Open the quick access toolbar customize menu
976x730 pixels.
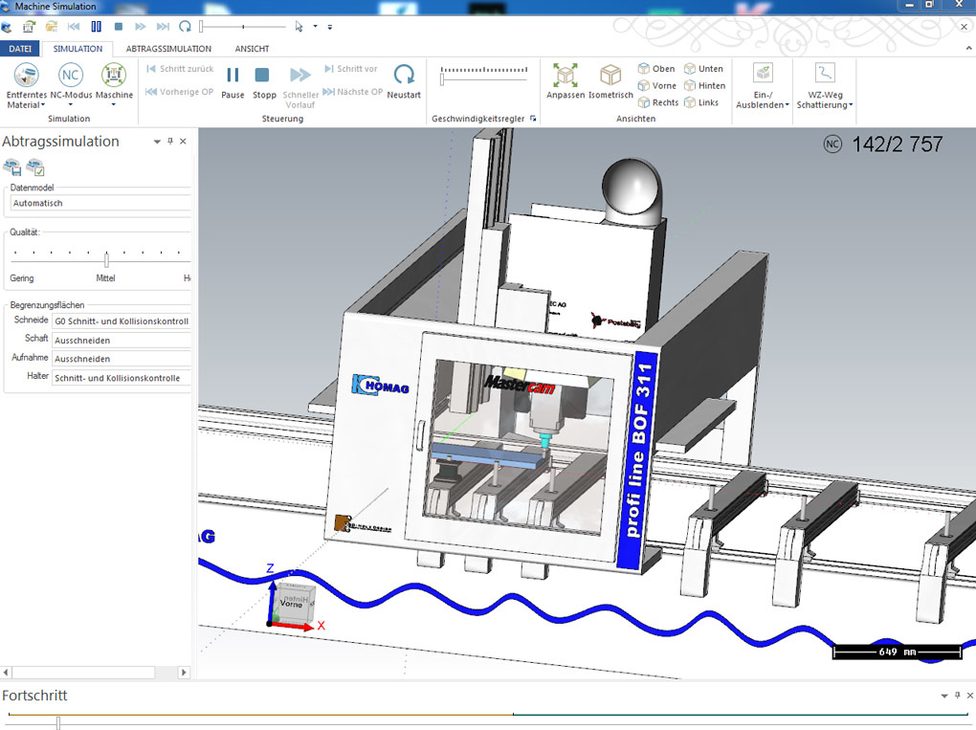(330, 27)
